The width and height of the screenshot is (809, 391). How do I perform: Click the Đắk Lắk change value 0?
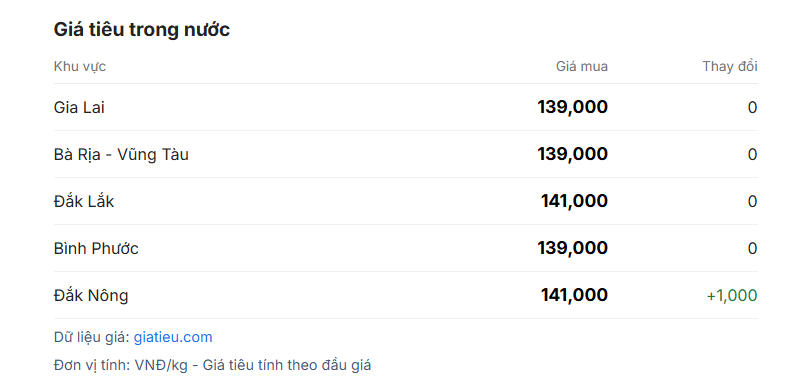(752, 202)
